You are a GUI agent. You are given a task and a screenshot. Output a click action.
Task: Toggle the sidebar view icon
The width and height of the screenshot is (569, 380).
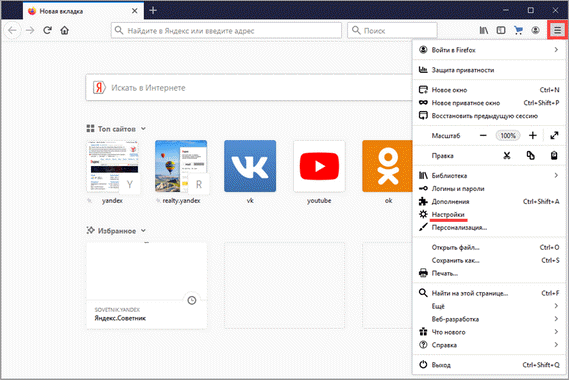(x=501, y=30)
